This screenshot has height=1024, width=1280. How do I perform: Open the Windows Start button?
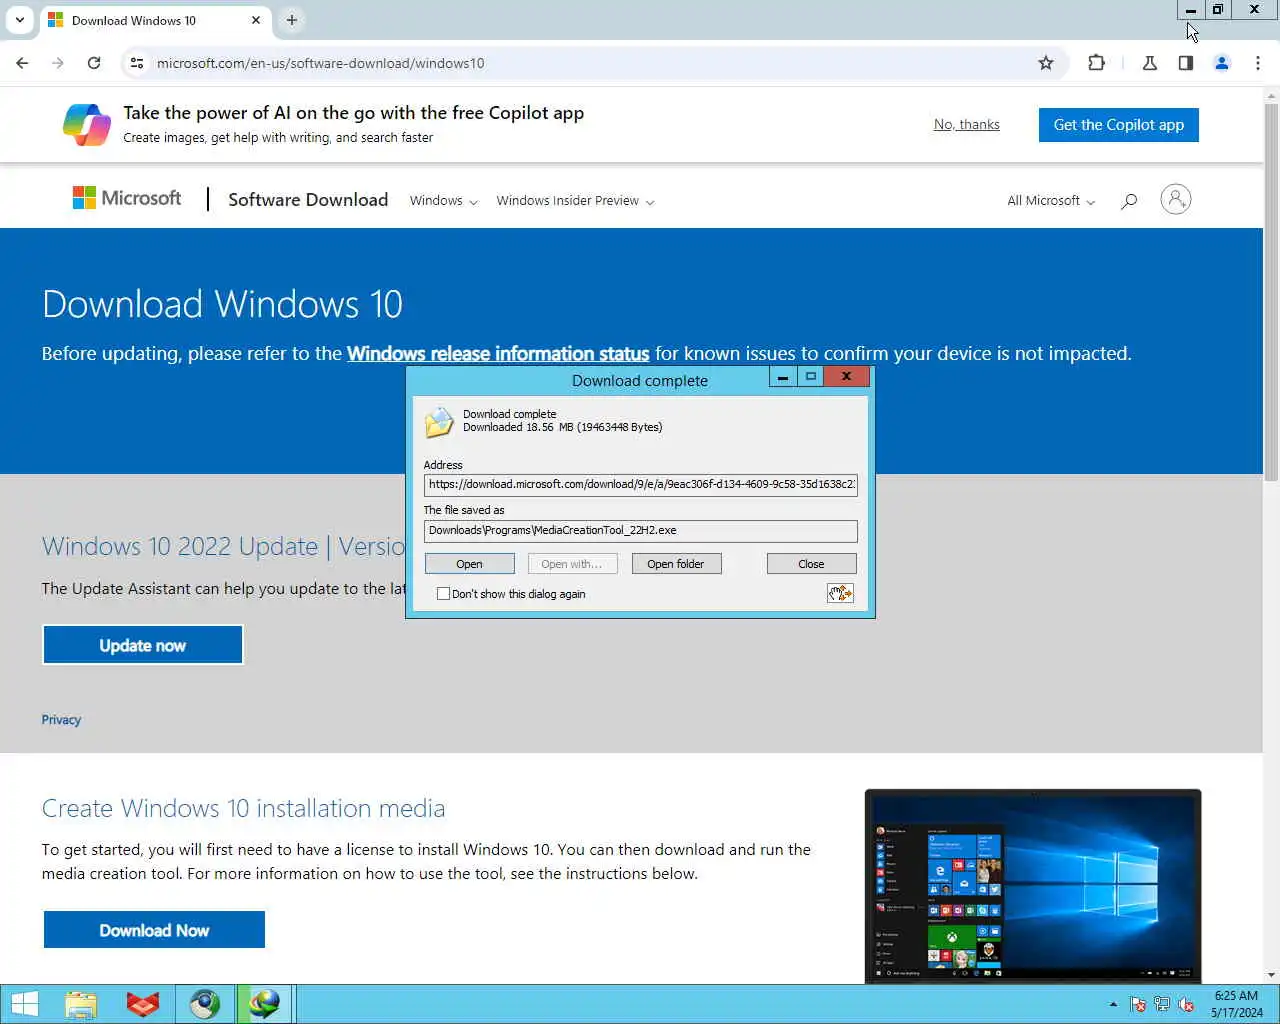pos(24,1004)
